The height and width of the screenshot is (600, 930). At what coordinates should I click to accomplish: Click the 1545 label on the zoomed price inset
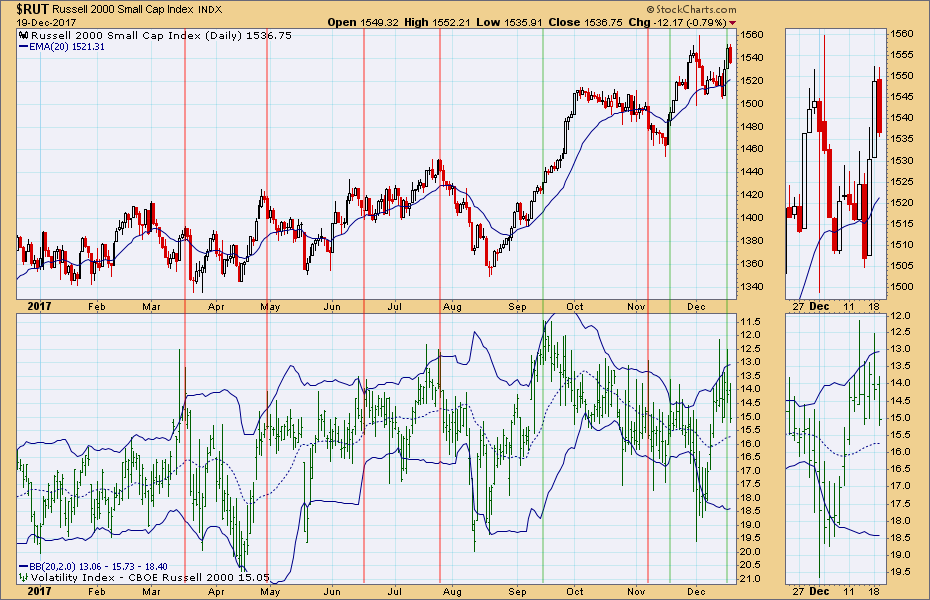point(903,97)
